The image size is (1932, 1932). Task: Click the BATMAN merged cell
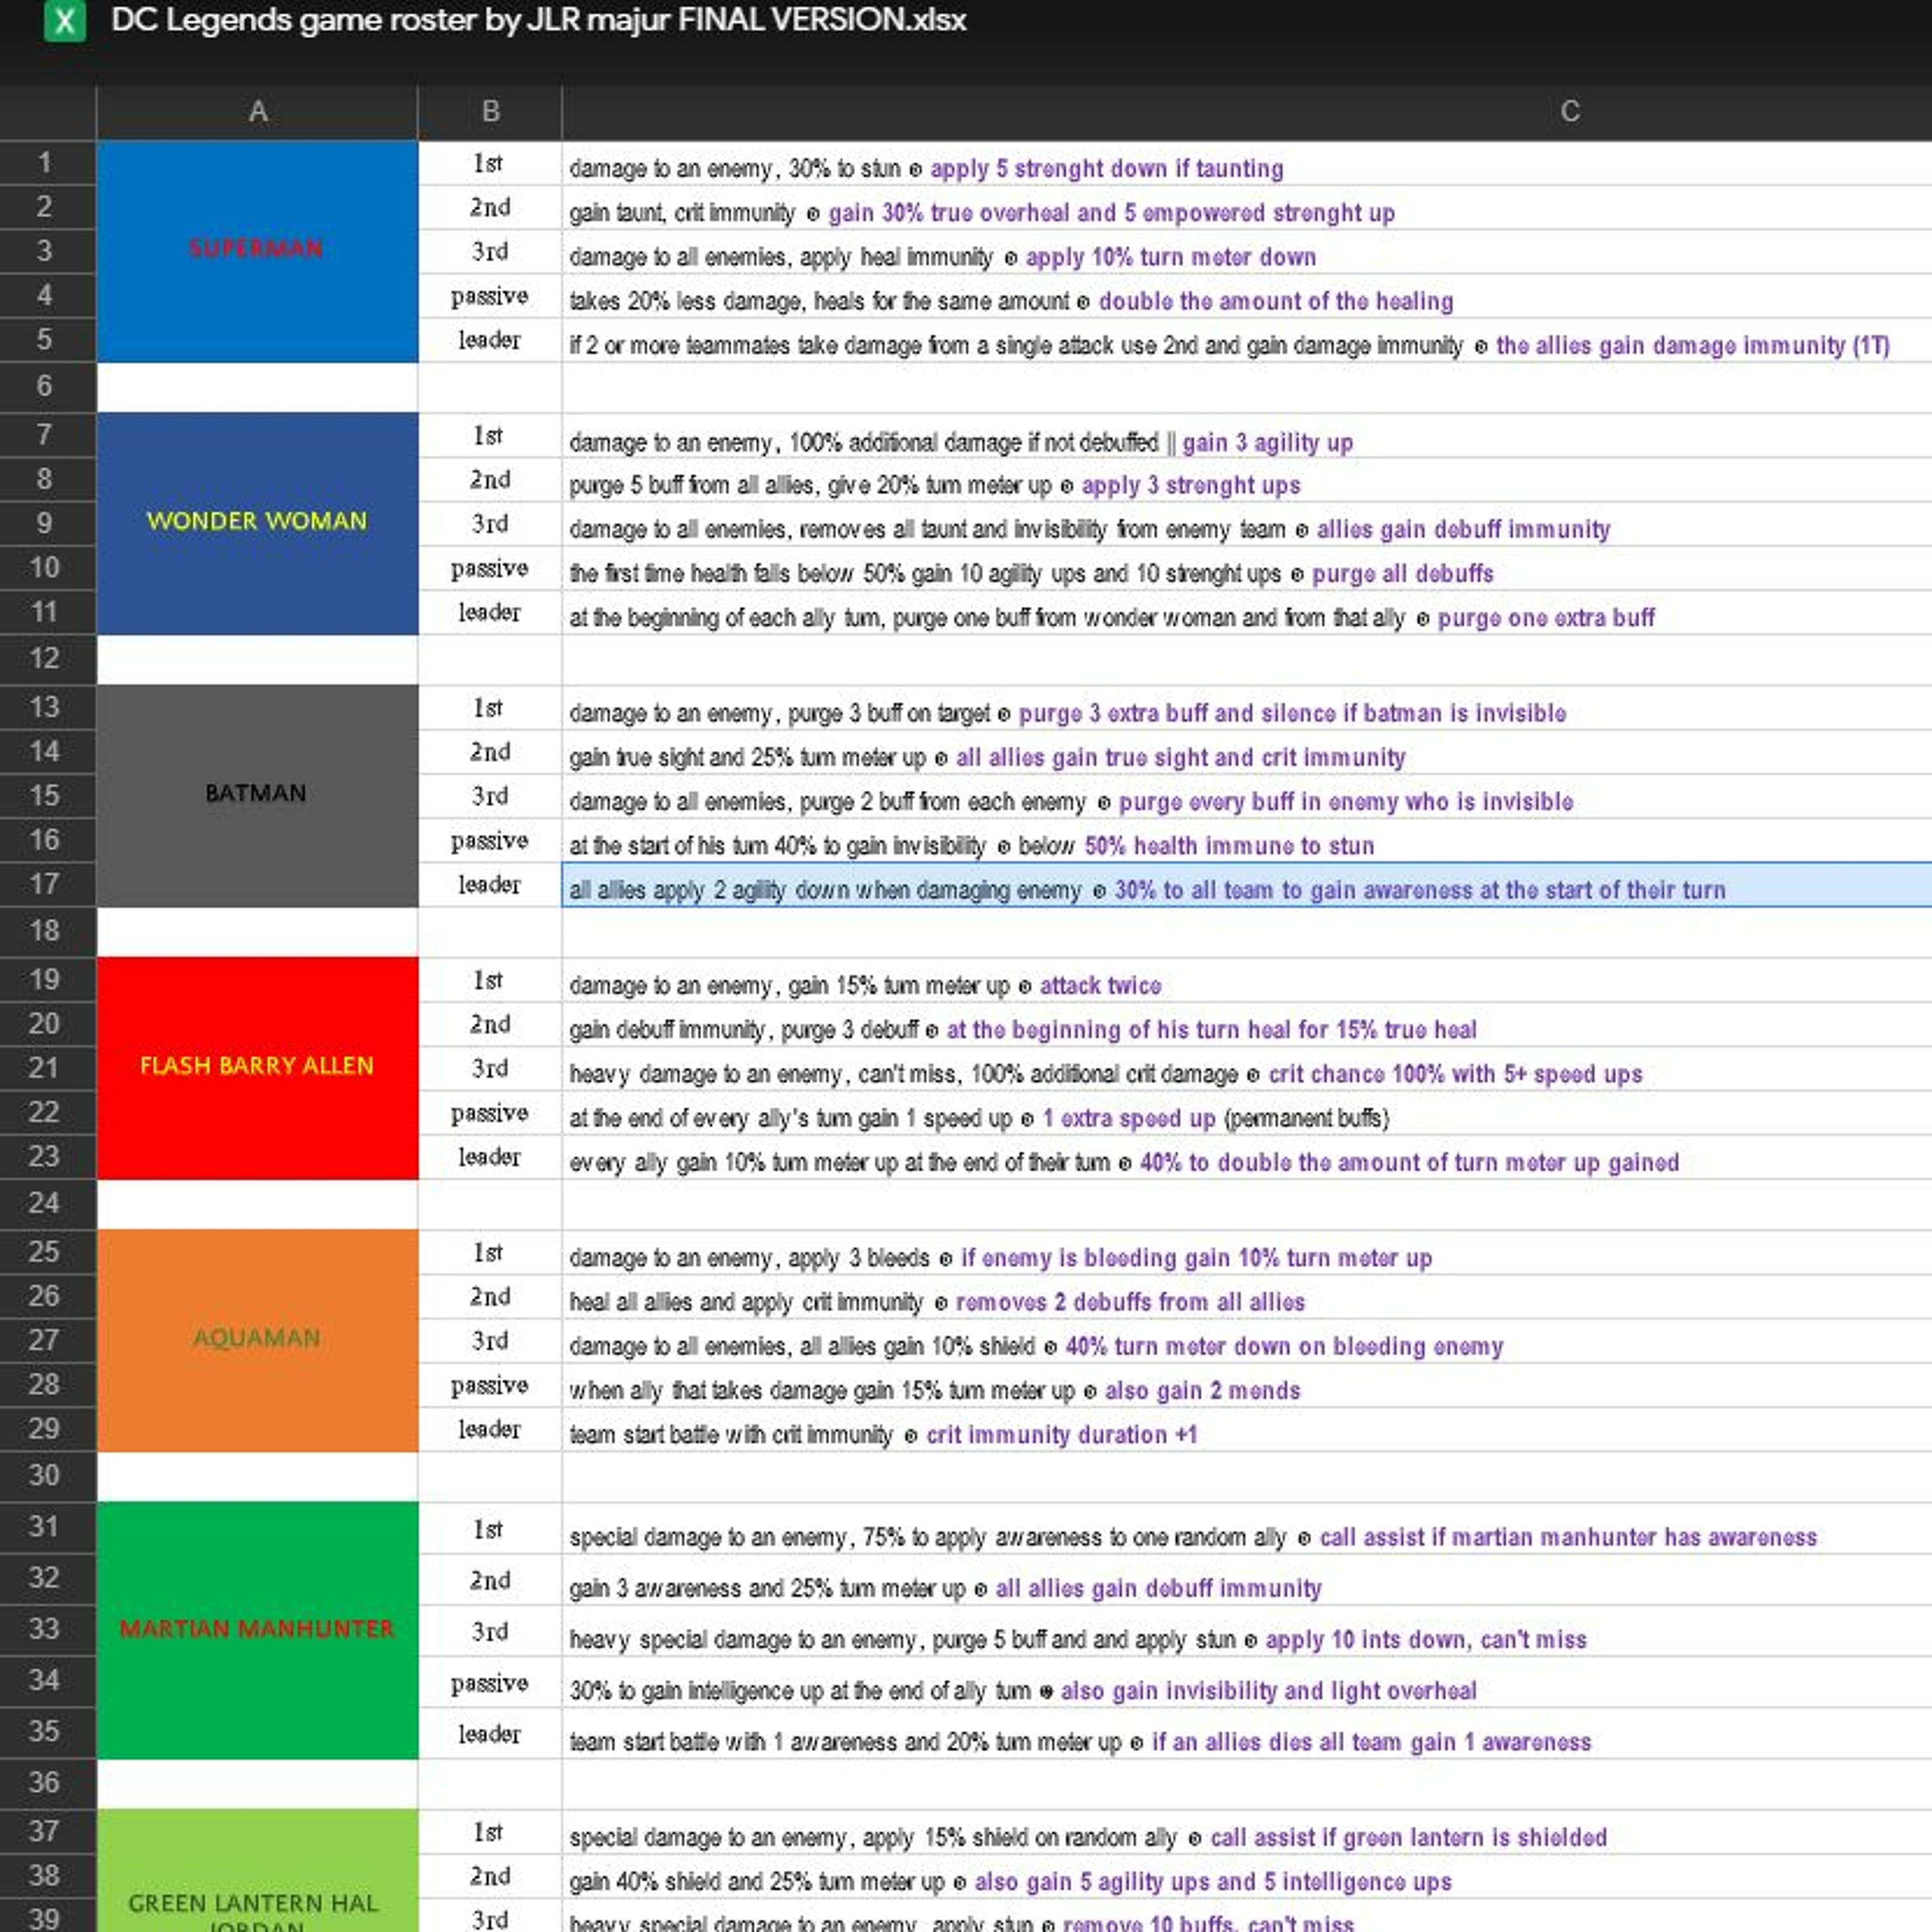(257, 796)
